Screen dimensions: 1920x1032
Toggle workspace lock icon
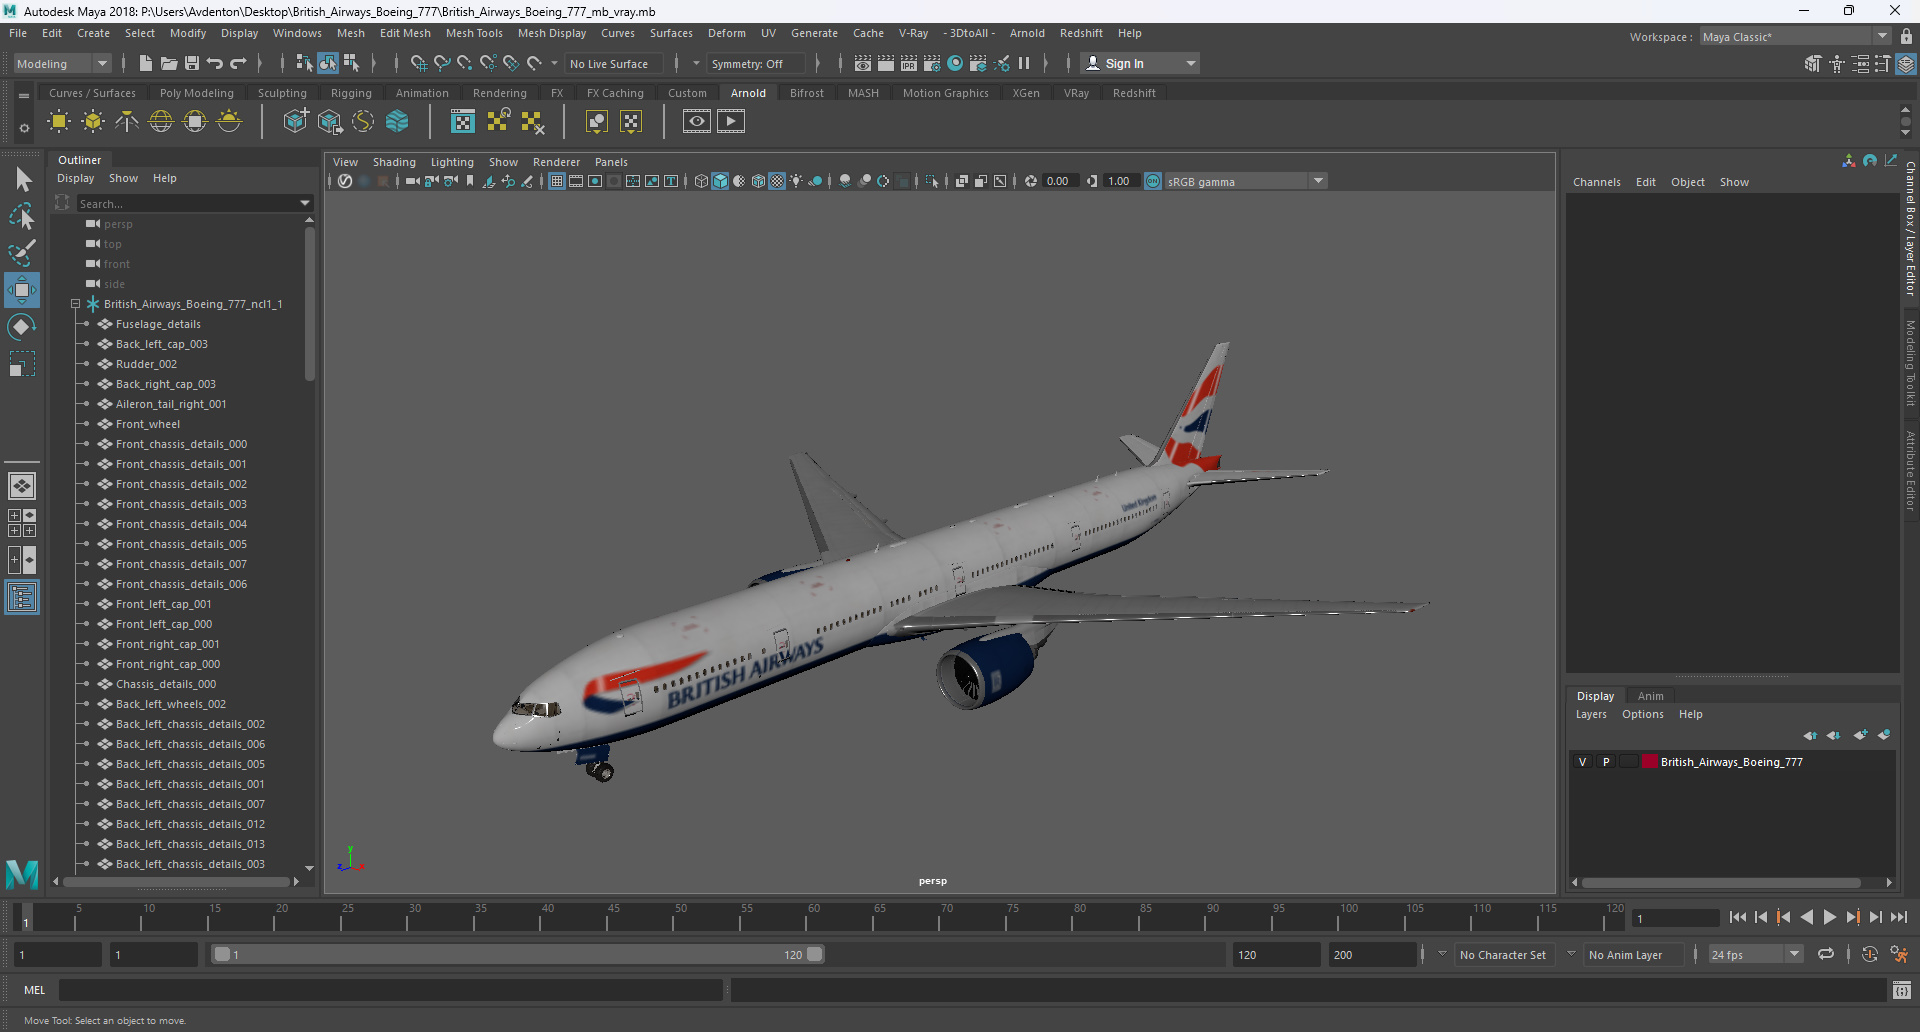coord(1906,36)
